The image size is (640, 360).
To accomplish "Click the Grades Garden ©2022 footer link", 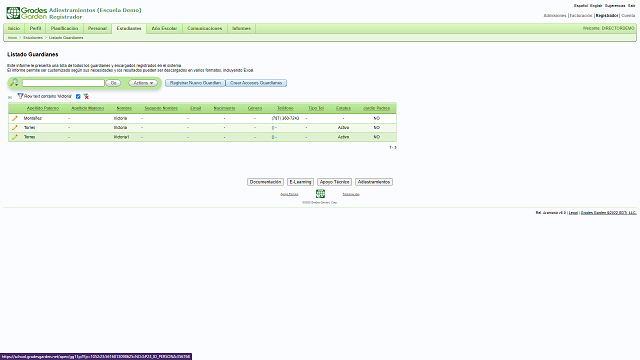I will coord(608,213).
